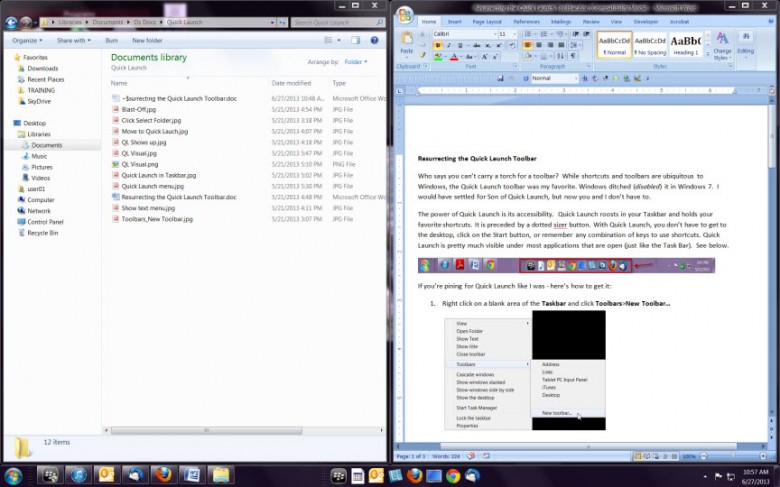Viewport: 780px width, 487px height.
Task: Click the Clear Formatting eraser icon
Action: [x=512, y=45]
